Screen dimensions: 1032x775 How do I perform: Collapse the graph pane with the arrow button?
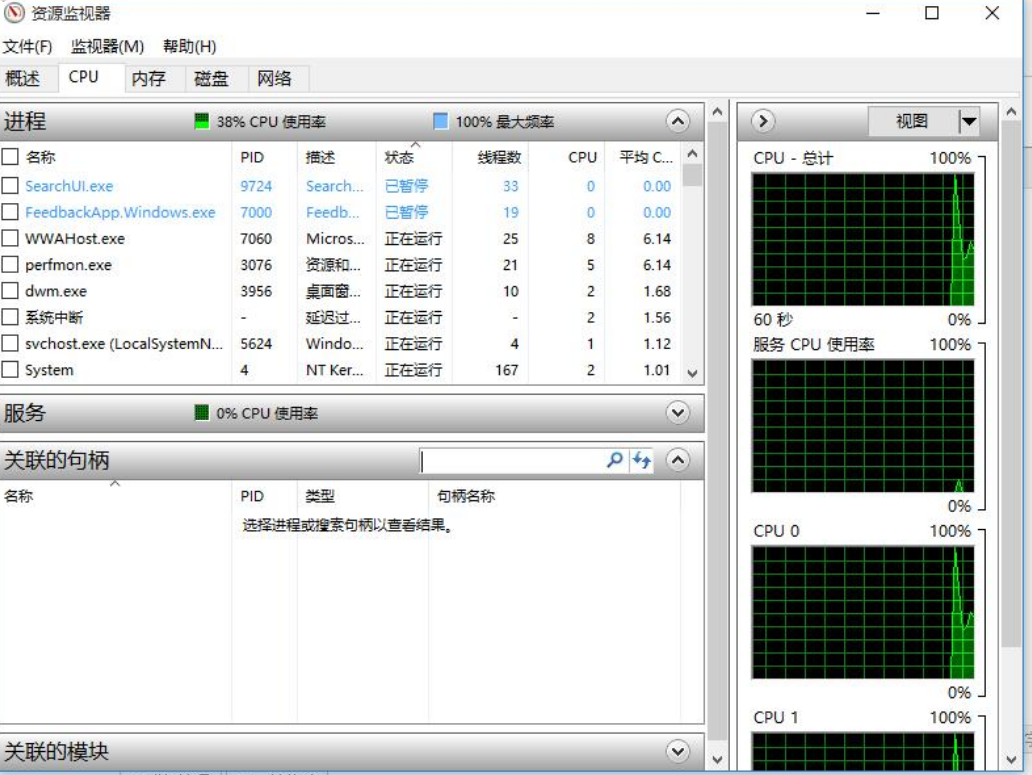pyautogui.click(x=763, y=121)
